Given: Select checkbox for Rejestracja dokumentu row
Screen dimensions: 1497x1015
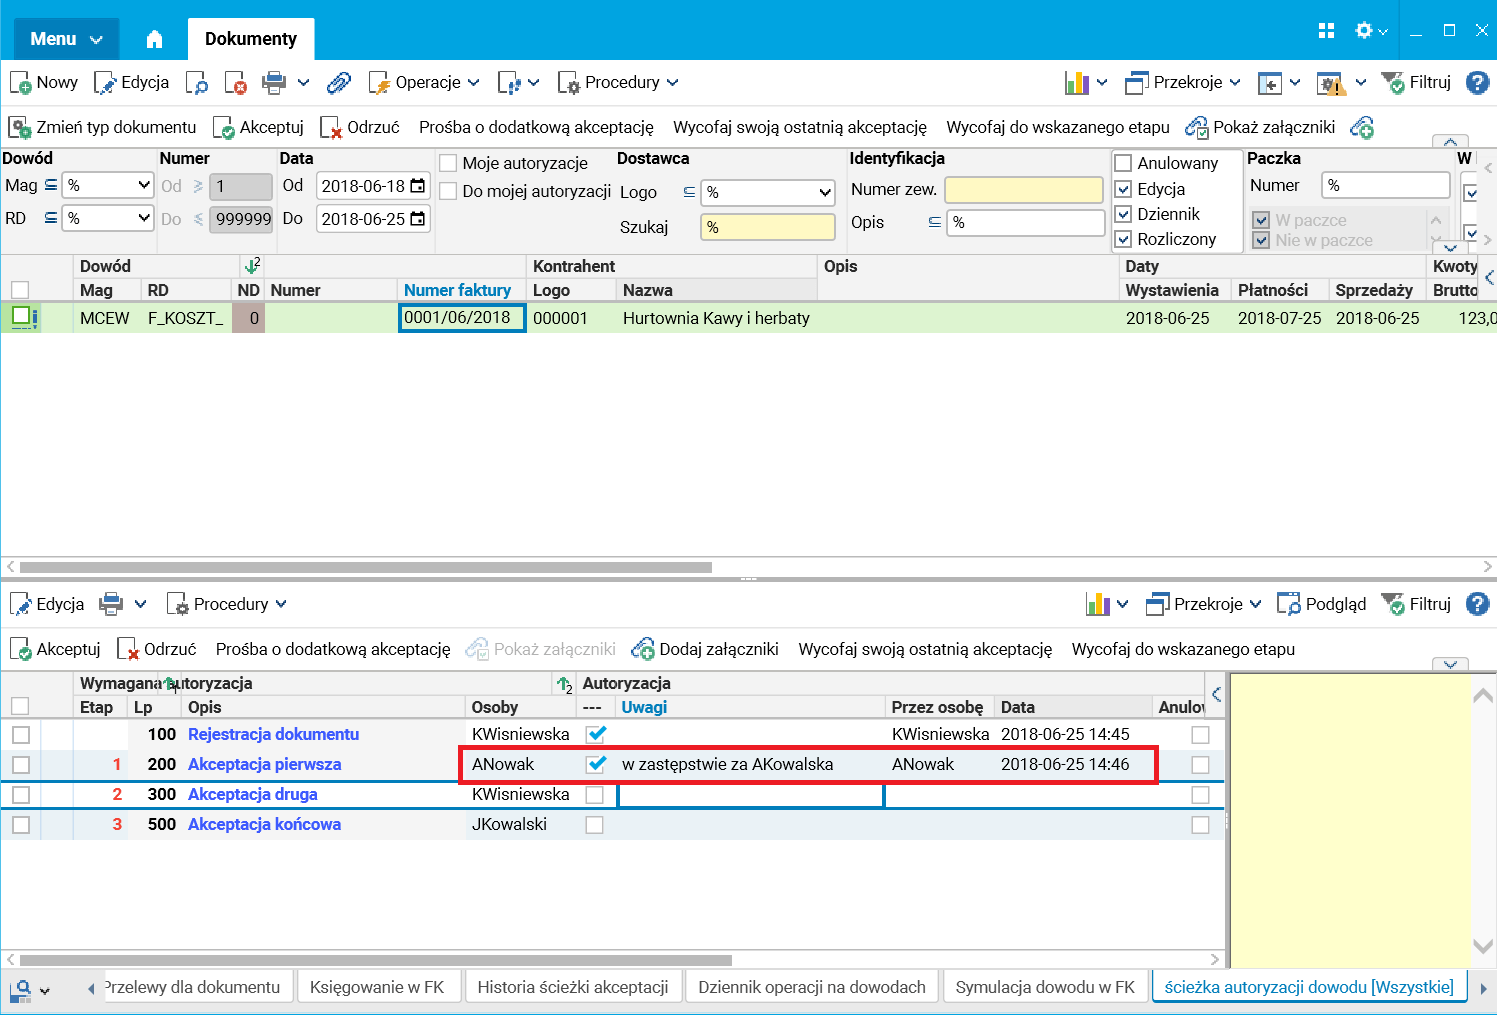Looking at the screenshot, I should point(21,735).
